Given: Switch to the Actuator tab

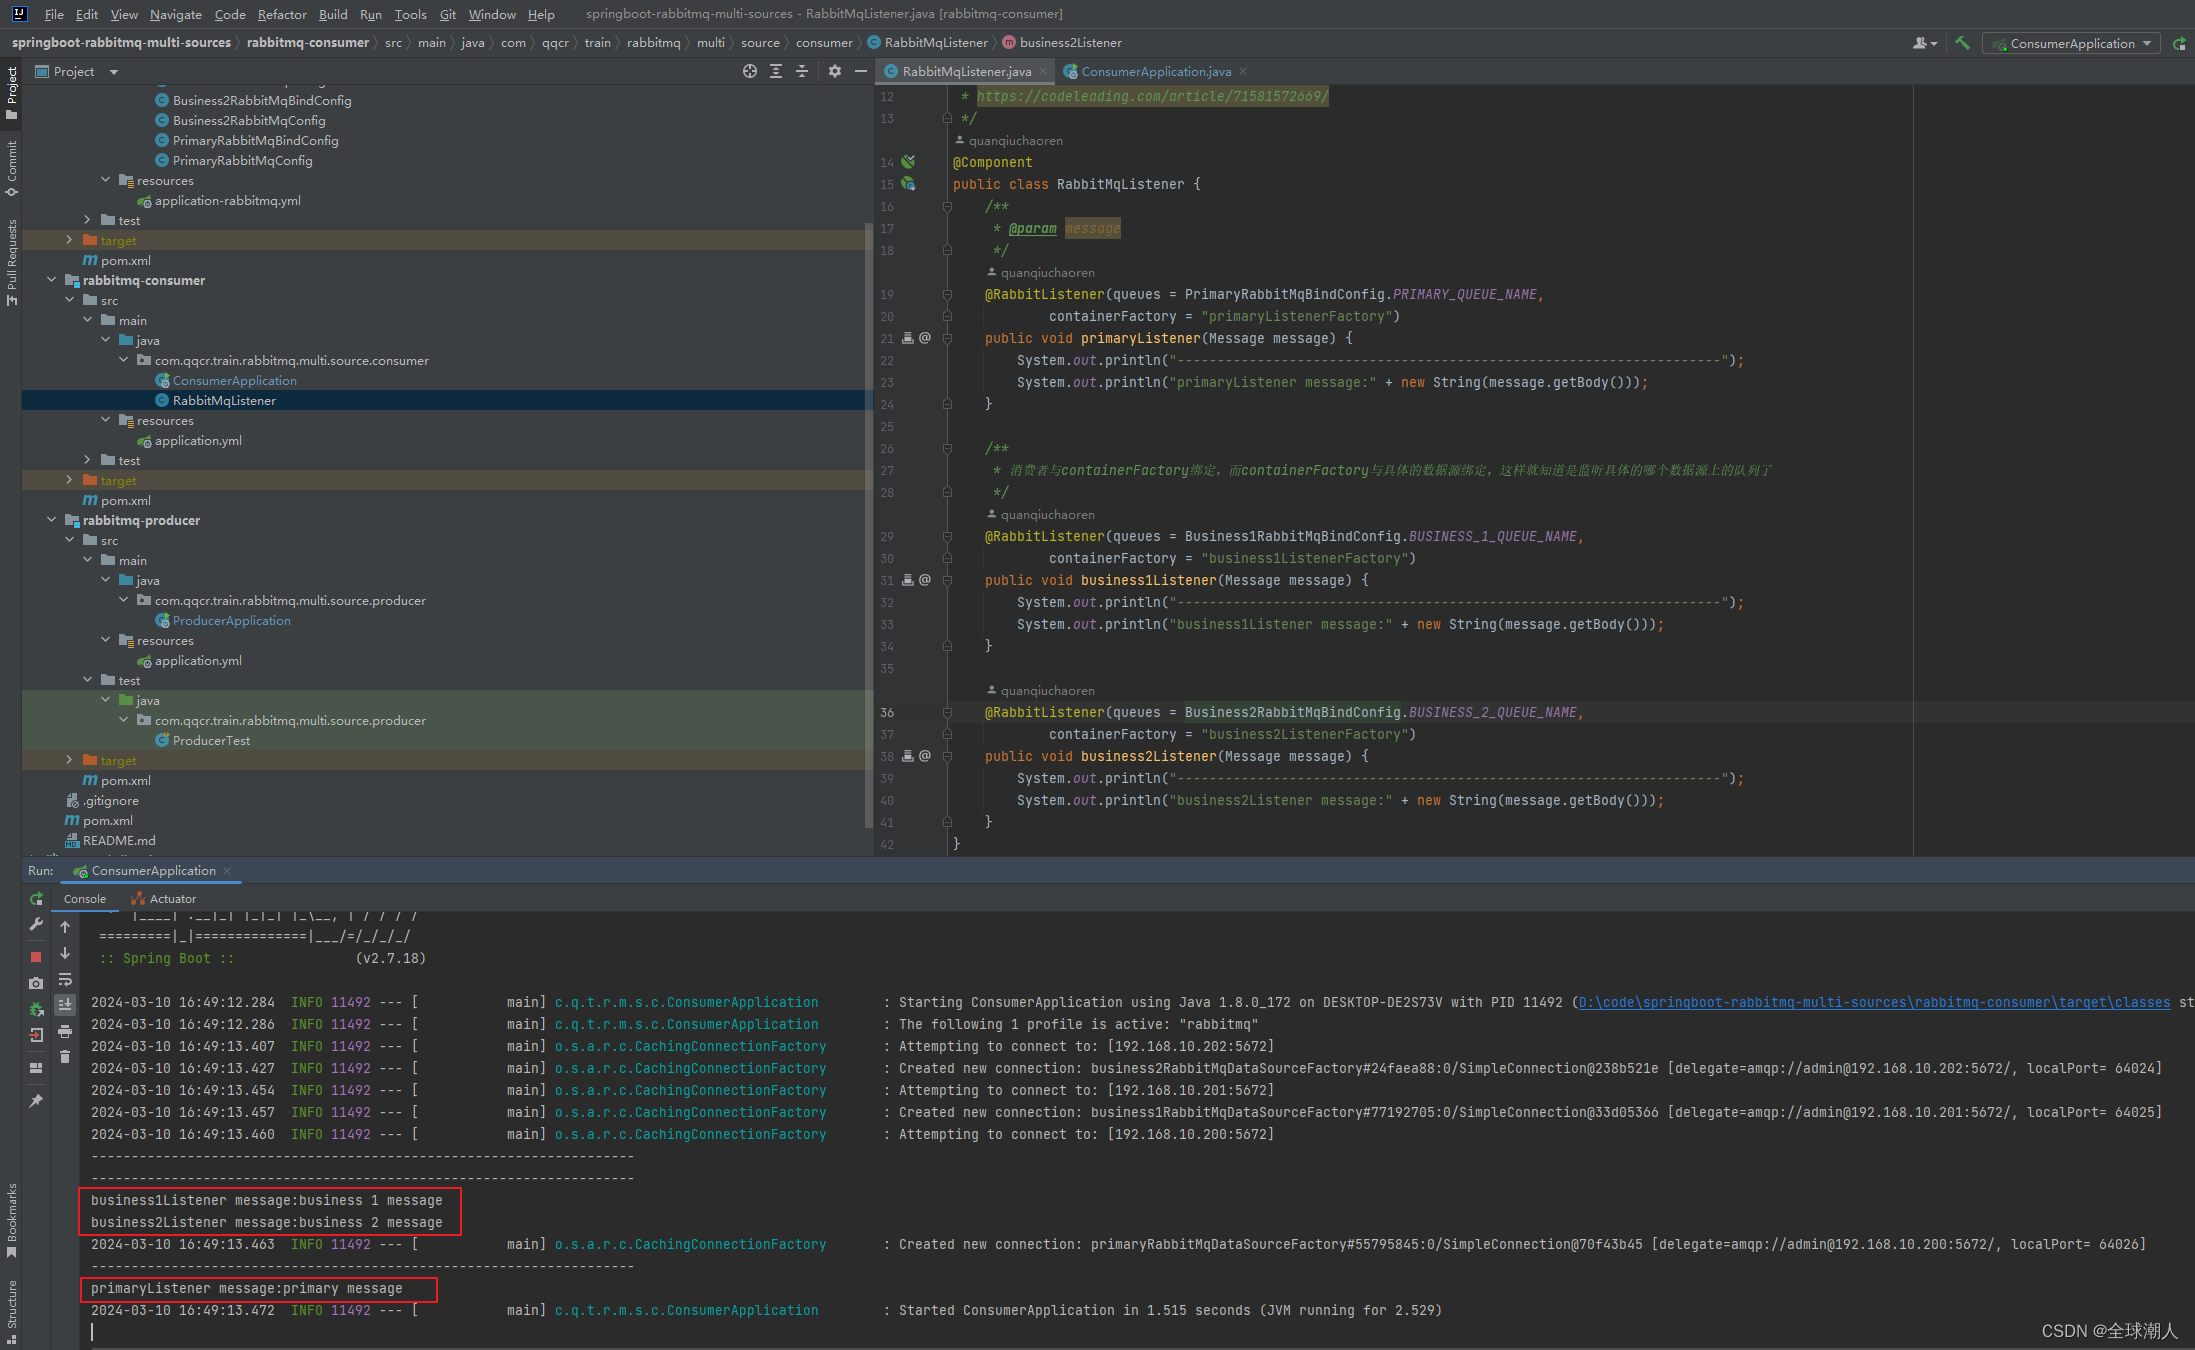Looking at the screenshot, I should [x=163, y=898].
